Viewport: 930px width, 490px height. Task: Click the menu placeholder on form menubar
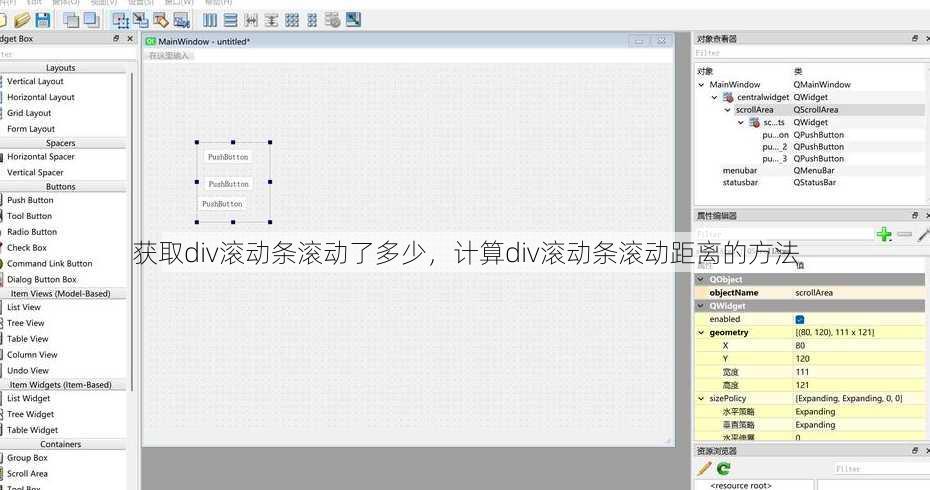pyautogui.click(x=168, y=56)
